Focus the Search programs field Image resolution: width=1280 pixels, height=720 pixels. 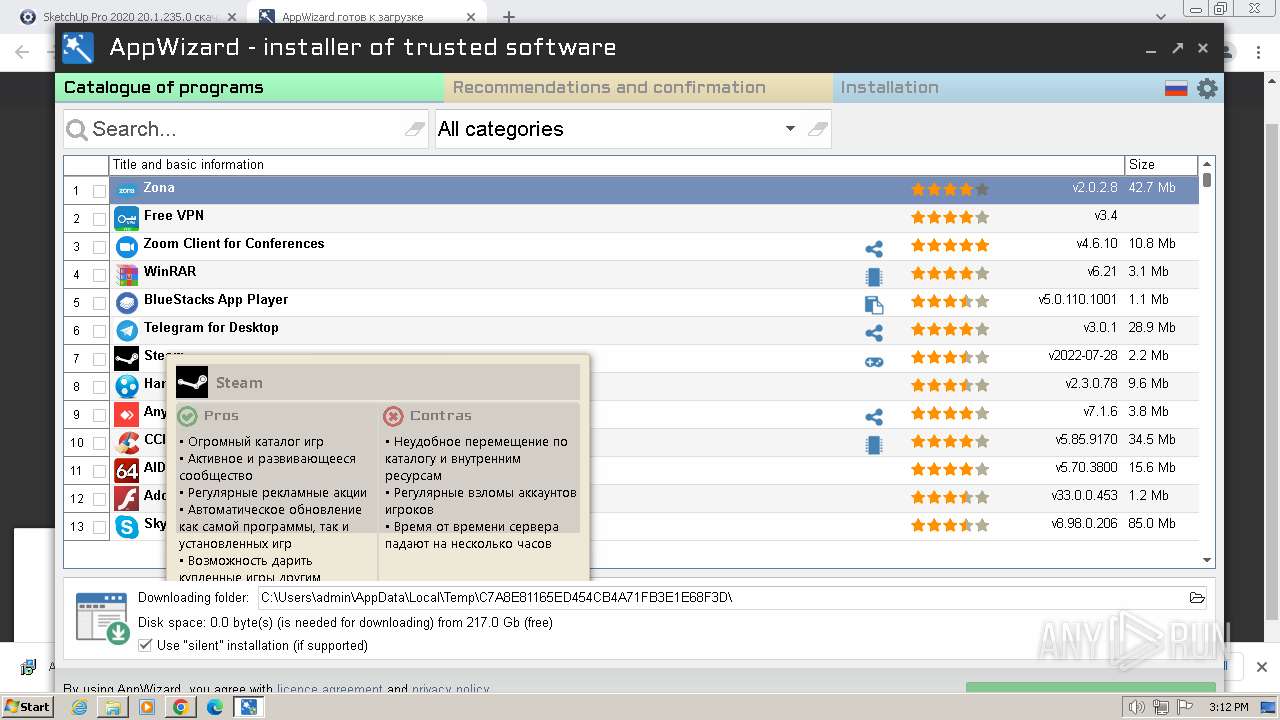pyautogui.click(x=245, y=129)
